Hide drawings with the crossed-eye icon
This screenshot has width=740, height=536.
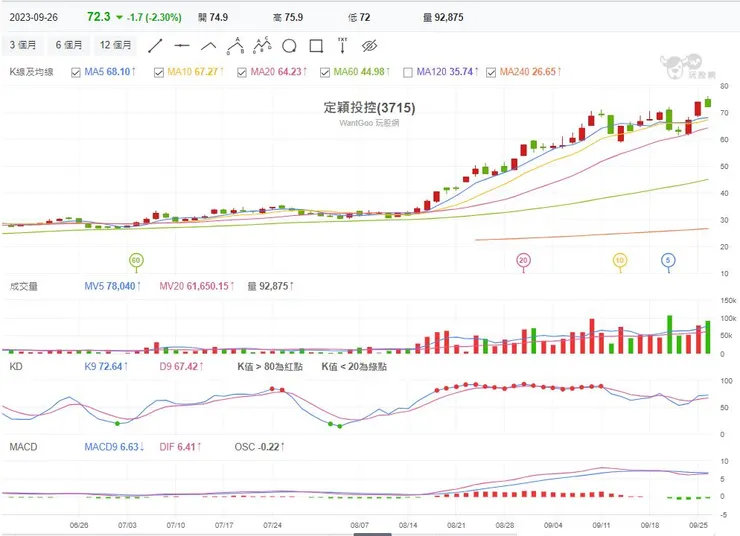pyautogui.click(x=370, y=46)
